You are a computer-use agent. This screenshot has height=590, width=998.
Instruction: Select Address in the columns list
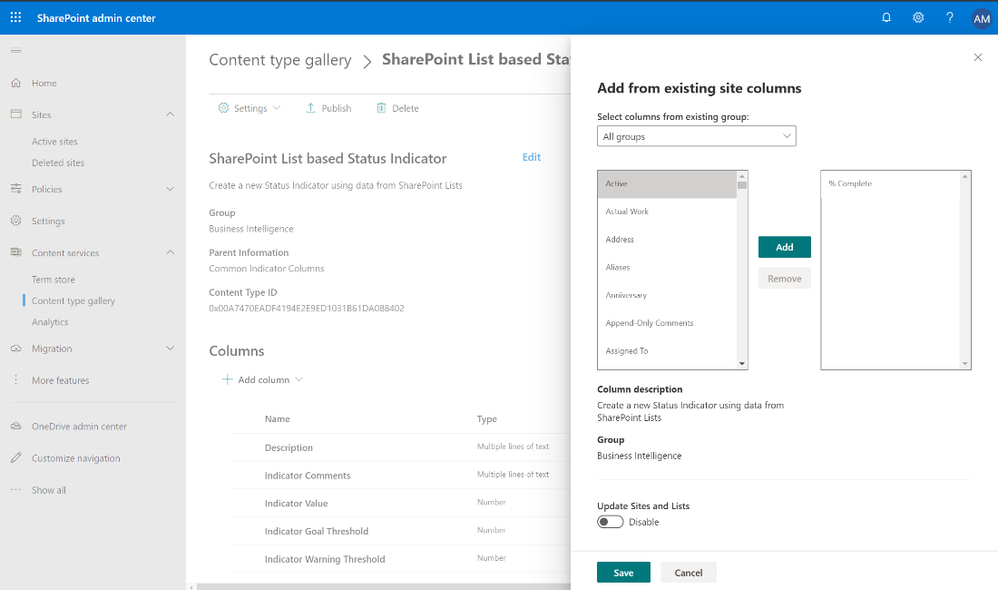[667, 239]
